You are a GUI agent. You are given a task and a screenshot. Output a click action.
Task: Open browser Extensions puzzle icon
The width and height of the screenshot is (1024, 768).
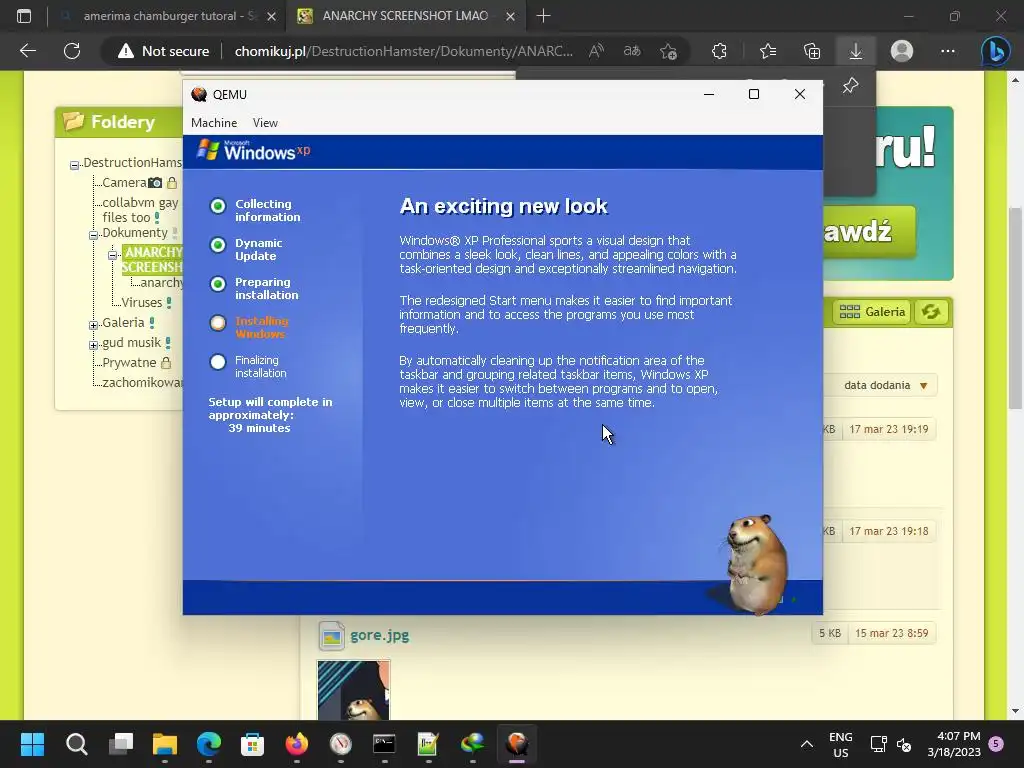click(719, 51)
